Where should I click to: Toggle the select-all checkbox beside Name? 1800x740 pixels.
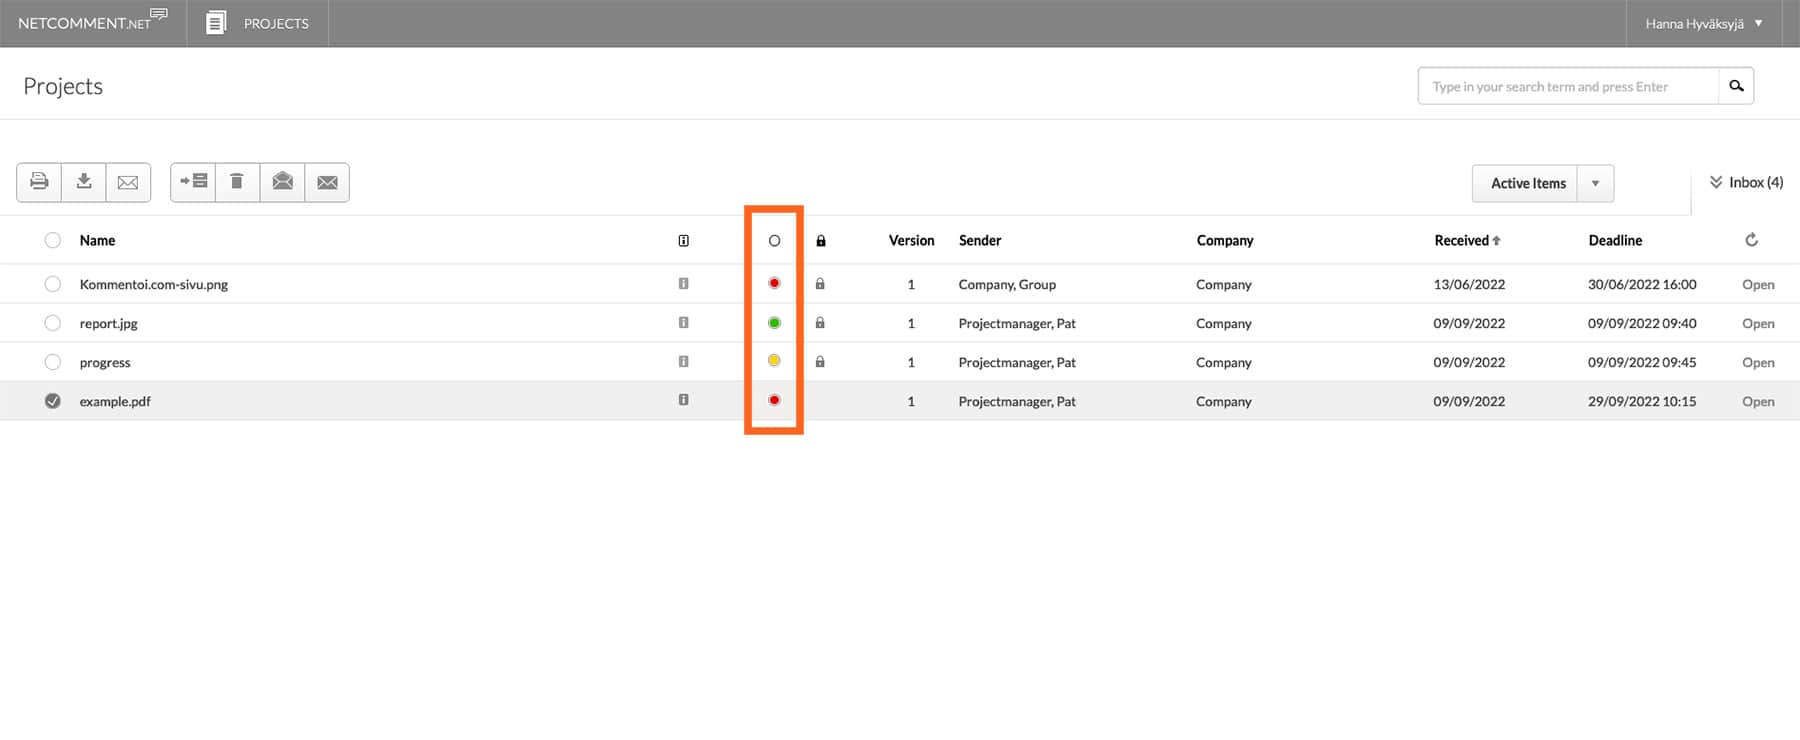tap(53, 240)
